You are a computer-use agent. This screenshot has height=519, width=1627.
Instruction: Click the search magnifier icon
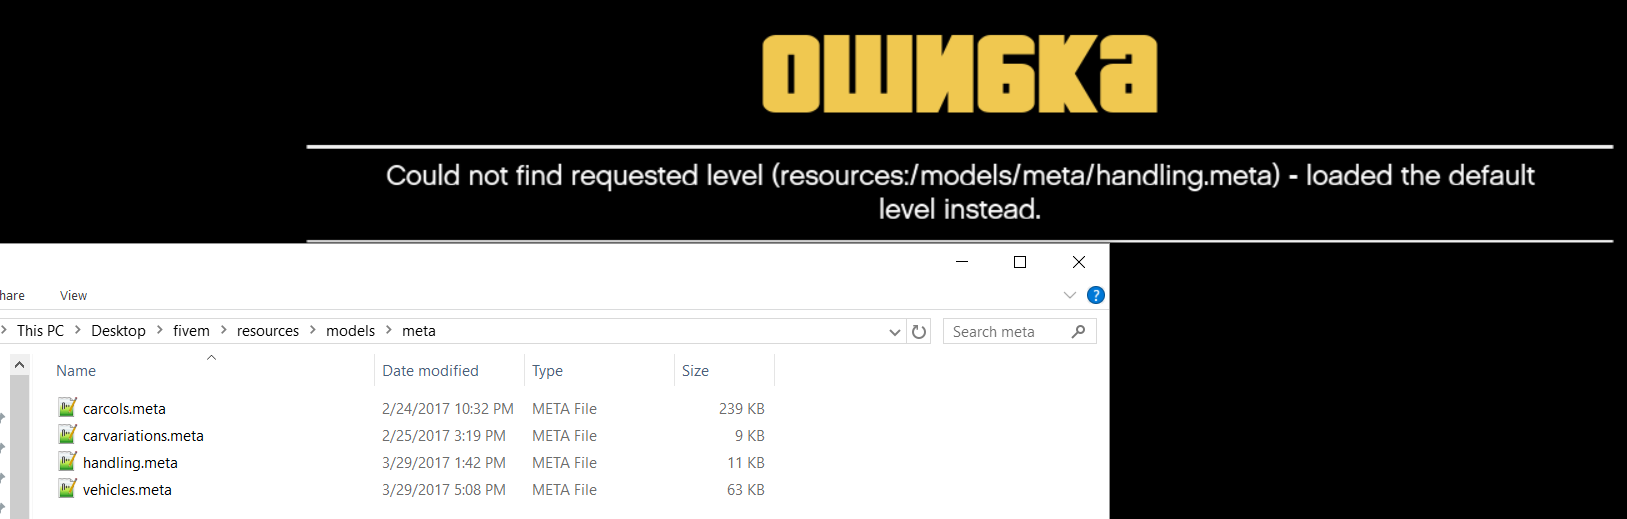[x=1078, y=331]
